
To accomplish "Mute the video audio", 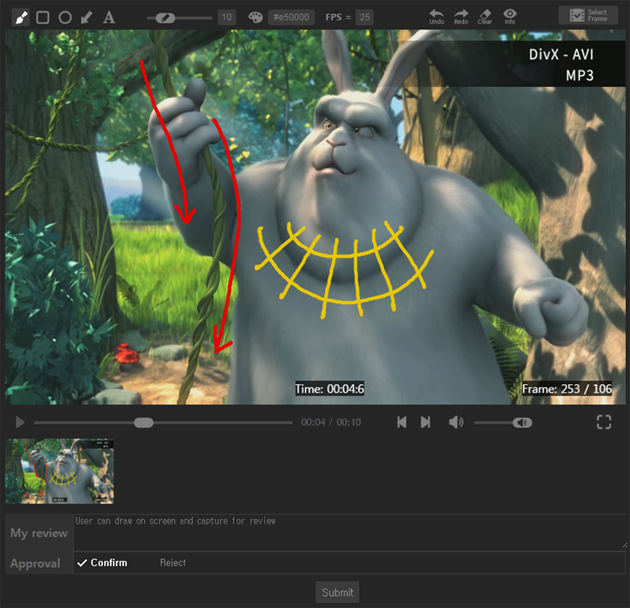I will (x=456, y=423).
